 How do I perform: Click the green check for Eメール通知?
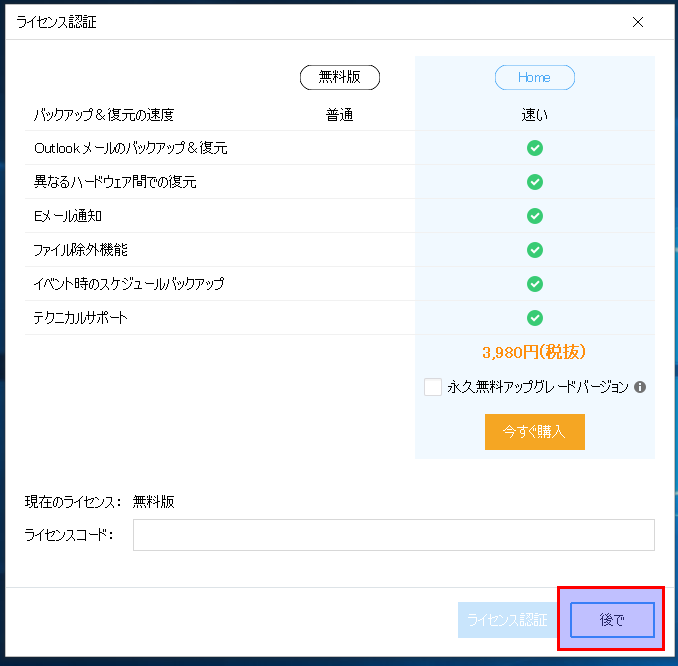535,216
